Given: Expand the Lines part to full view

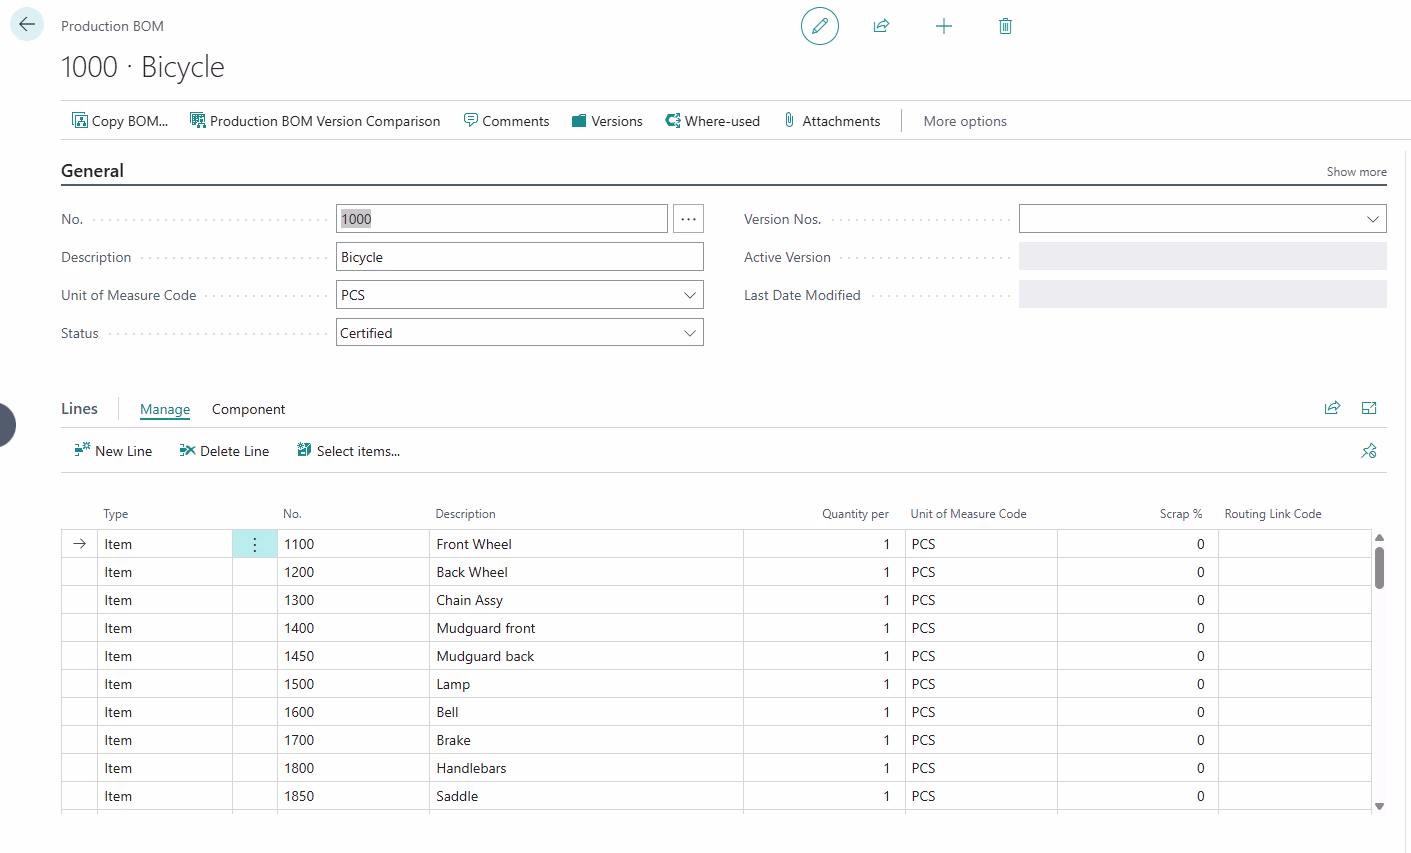Looking at the screenshot, I should point(1369,408).
